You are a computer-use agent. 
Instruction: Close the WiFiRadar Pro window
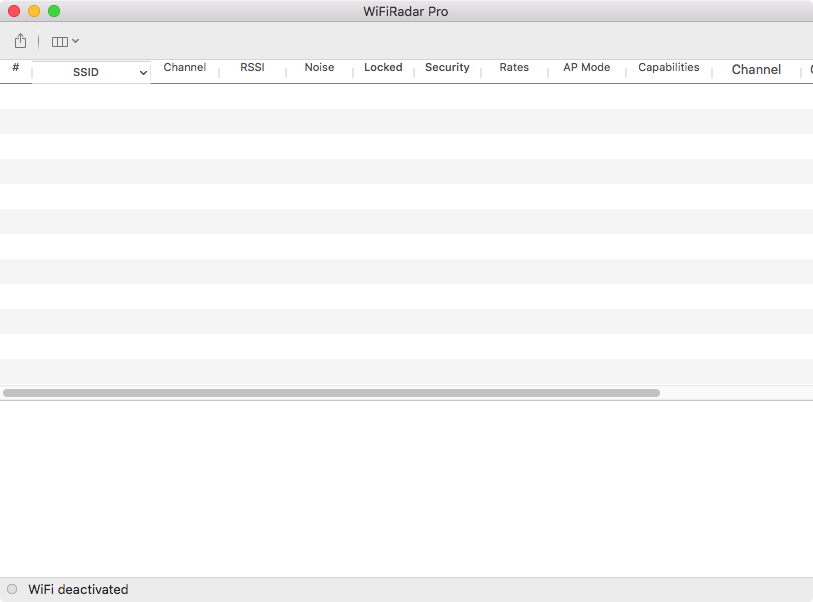[14, 11]
